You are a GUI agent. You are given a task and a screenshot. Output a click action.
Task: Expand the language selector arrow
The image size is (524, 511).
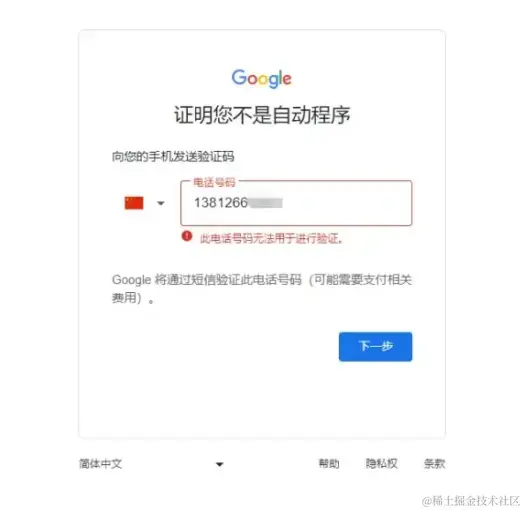(220, 464)
